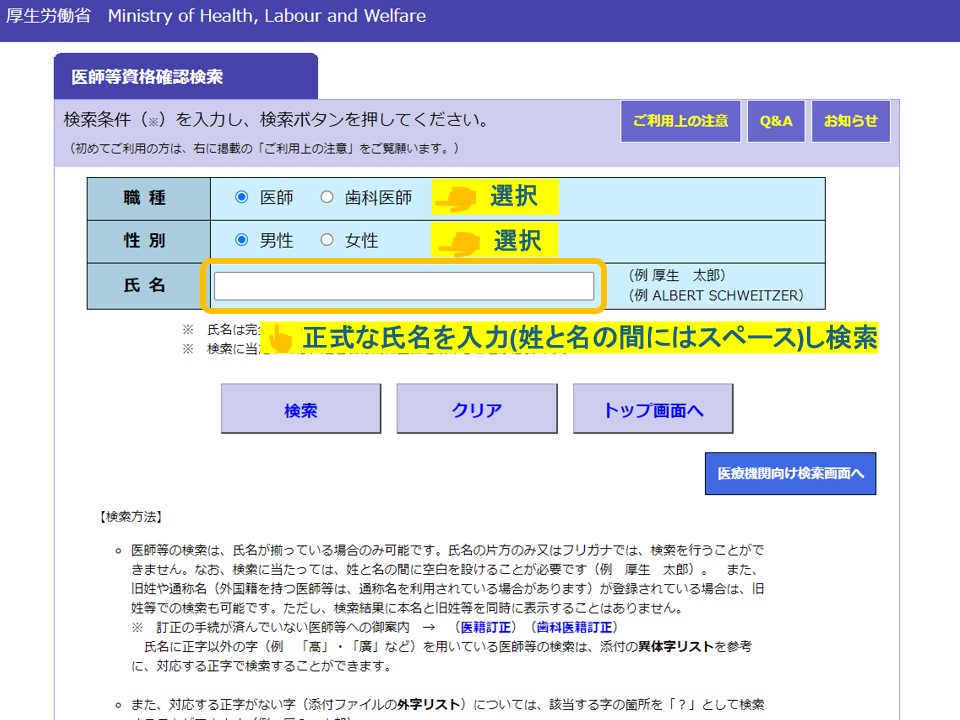Pick the 女性 gender radio button
Screen dimensions: 960x720
(327, 240)
